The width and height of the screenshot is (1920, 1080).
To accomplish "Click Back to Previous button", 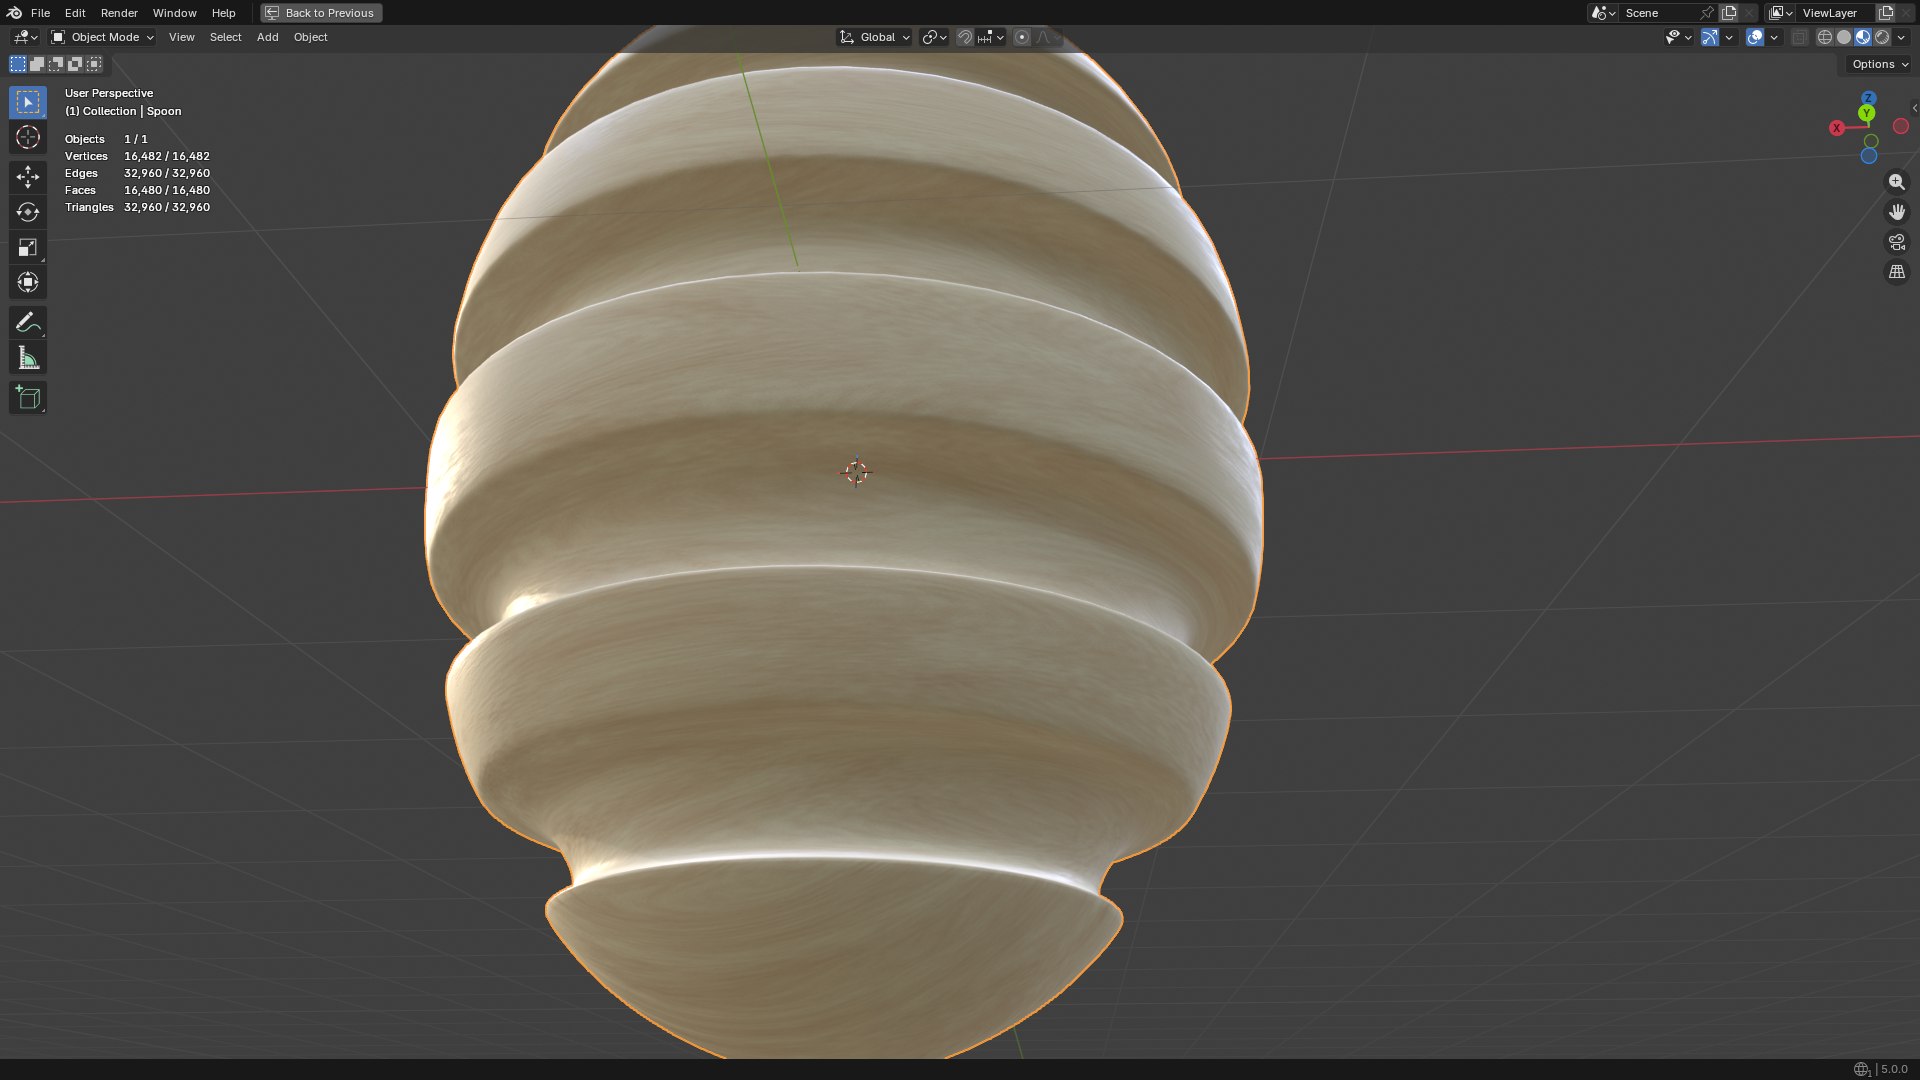I will pos(321,13).
